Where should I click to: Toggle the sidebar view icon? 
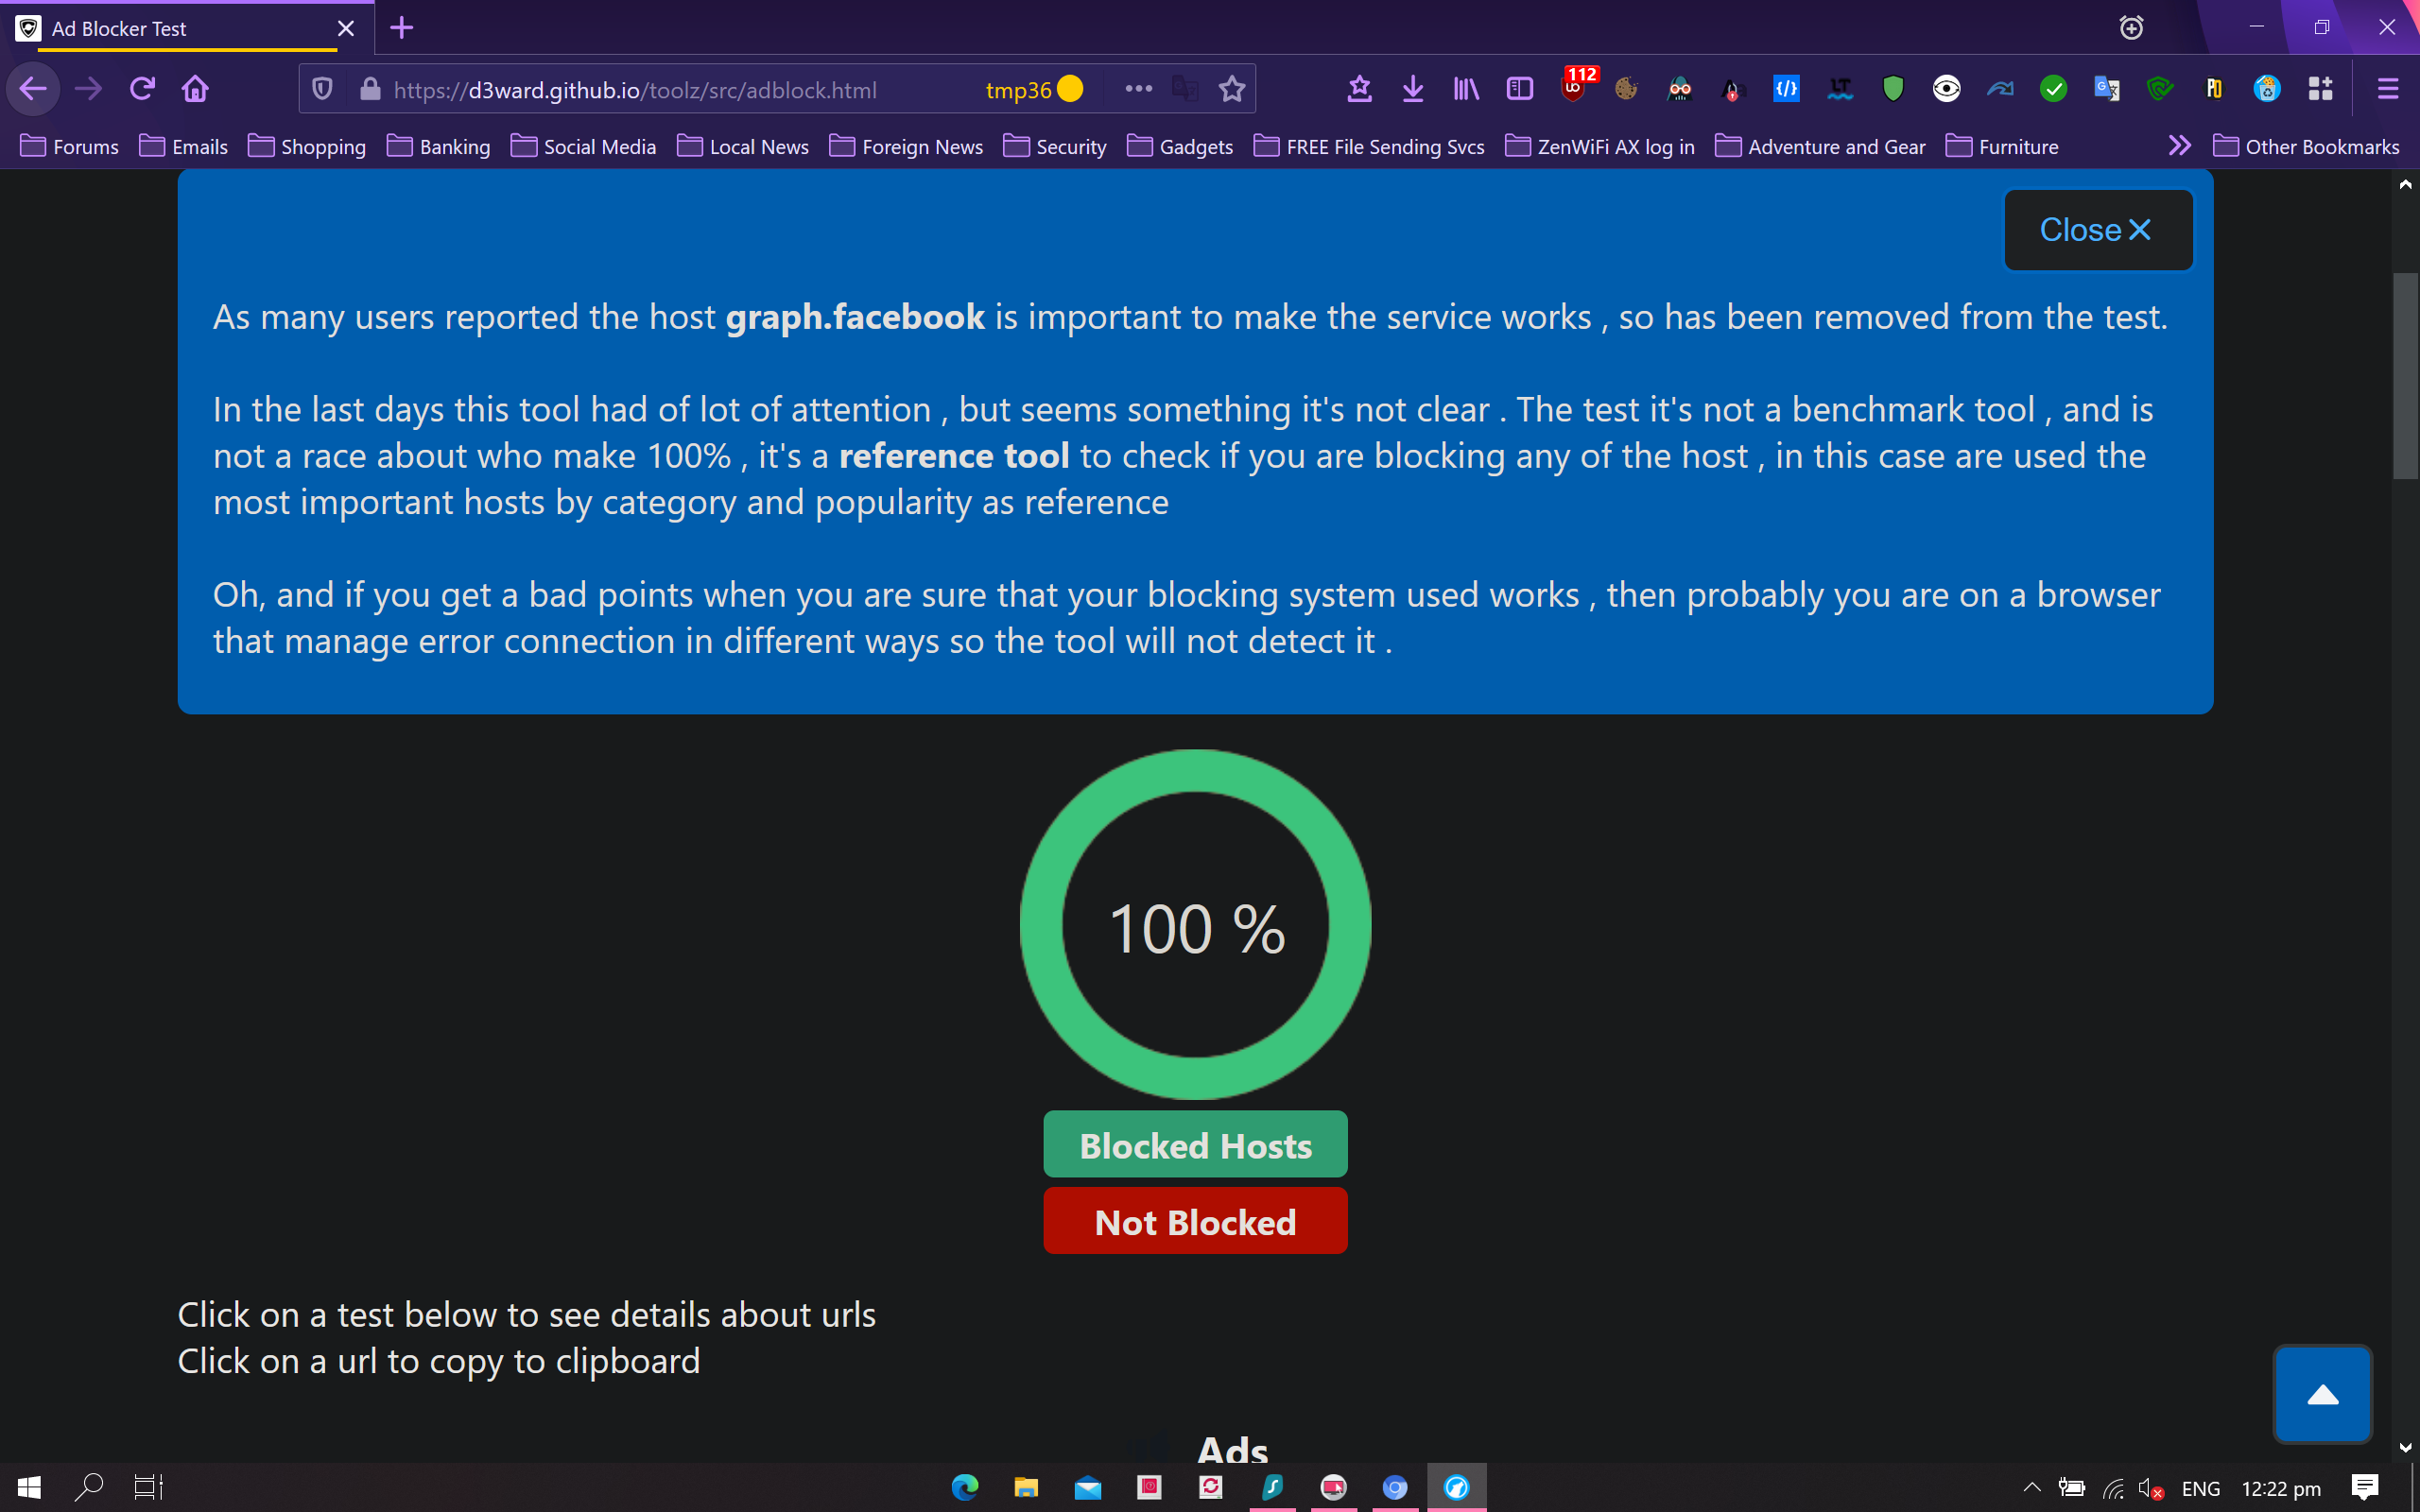point(1519,89)
